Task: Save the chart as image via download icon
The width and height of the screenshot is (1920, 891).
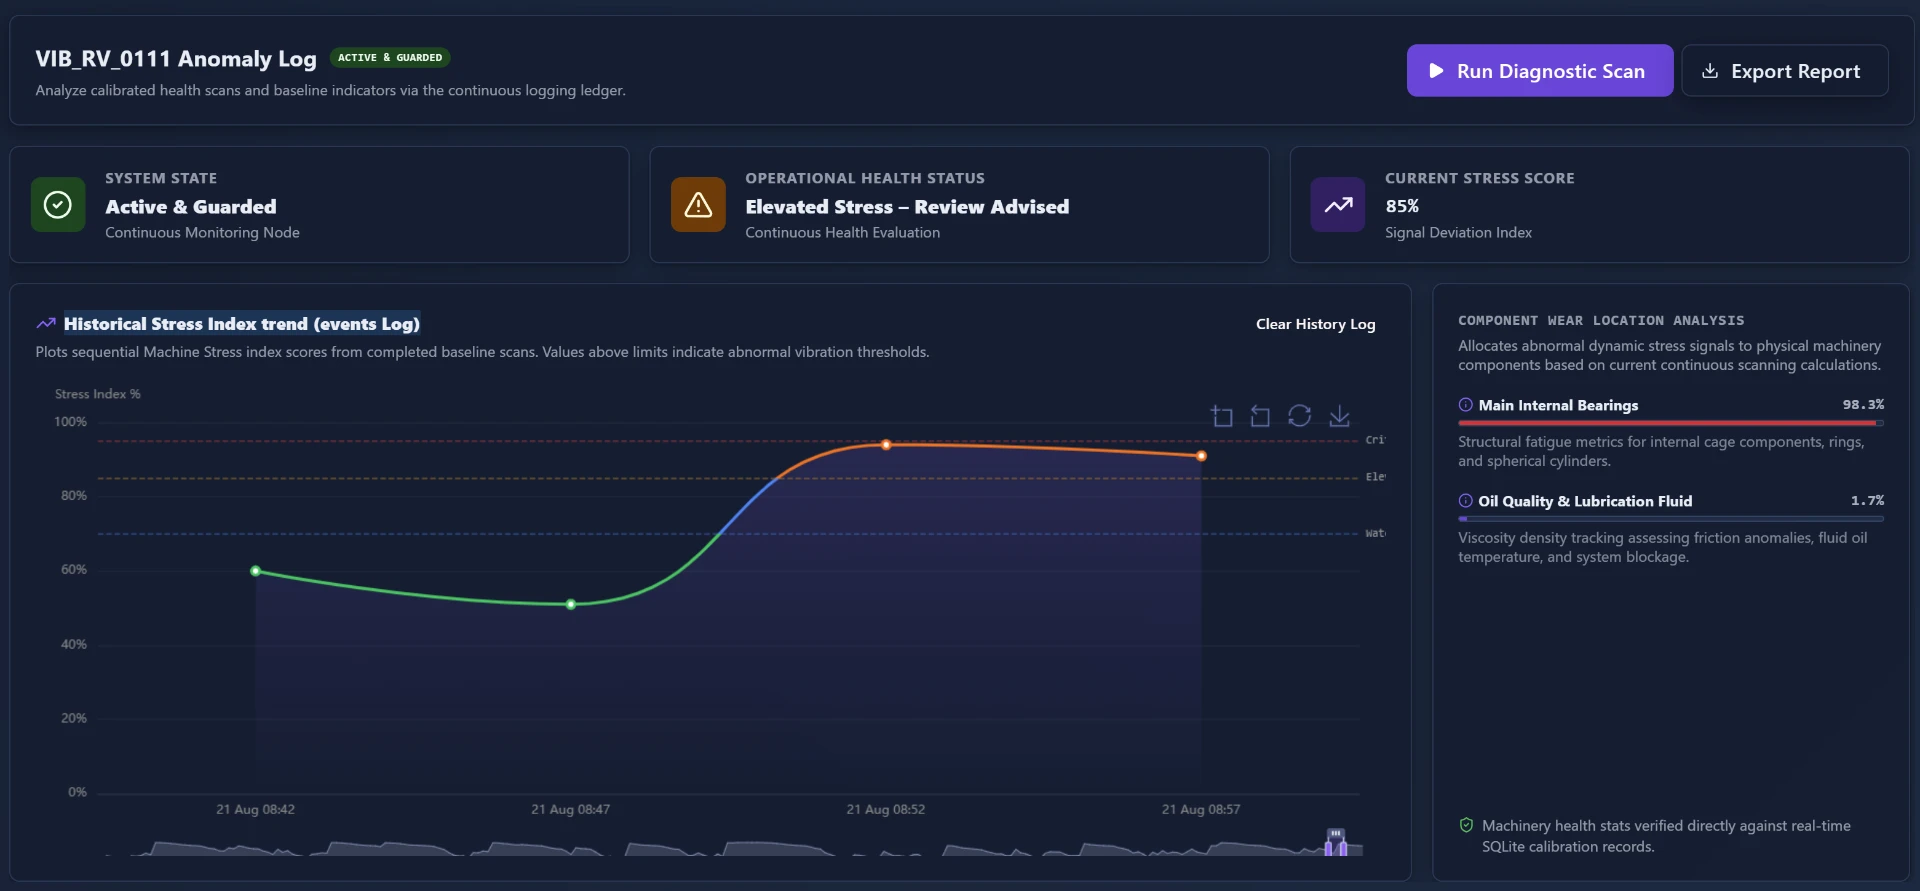Action: point(1339,416)
